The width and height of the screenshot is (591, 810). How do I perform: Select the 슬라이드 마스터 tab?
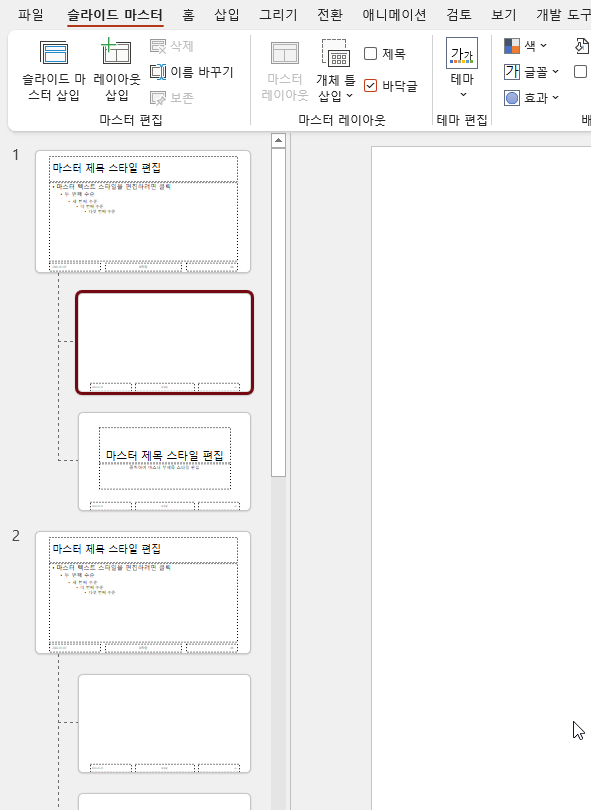115,15
